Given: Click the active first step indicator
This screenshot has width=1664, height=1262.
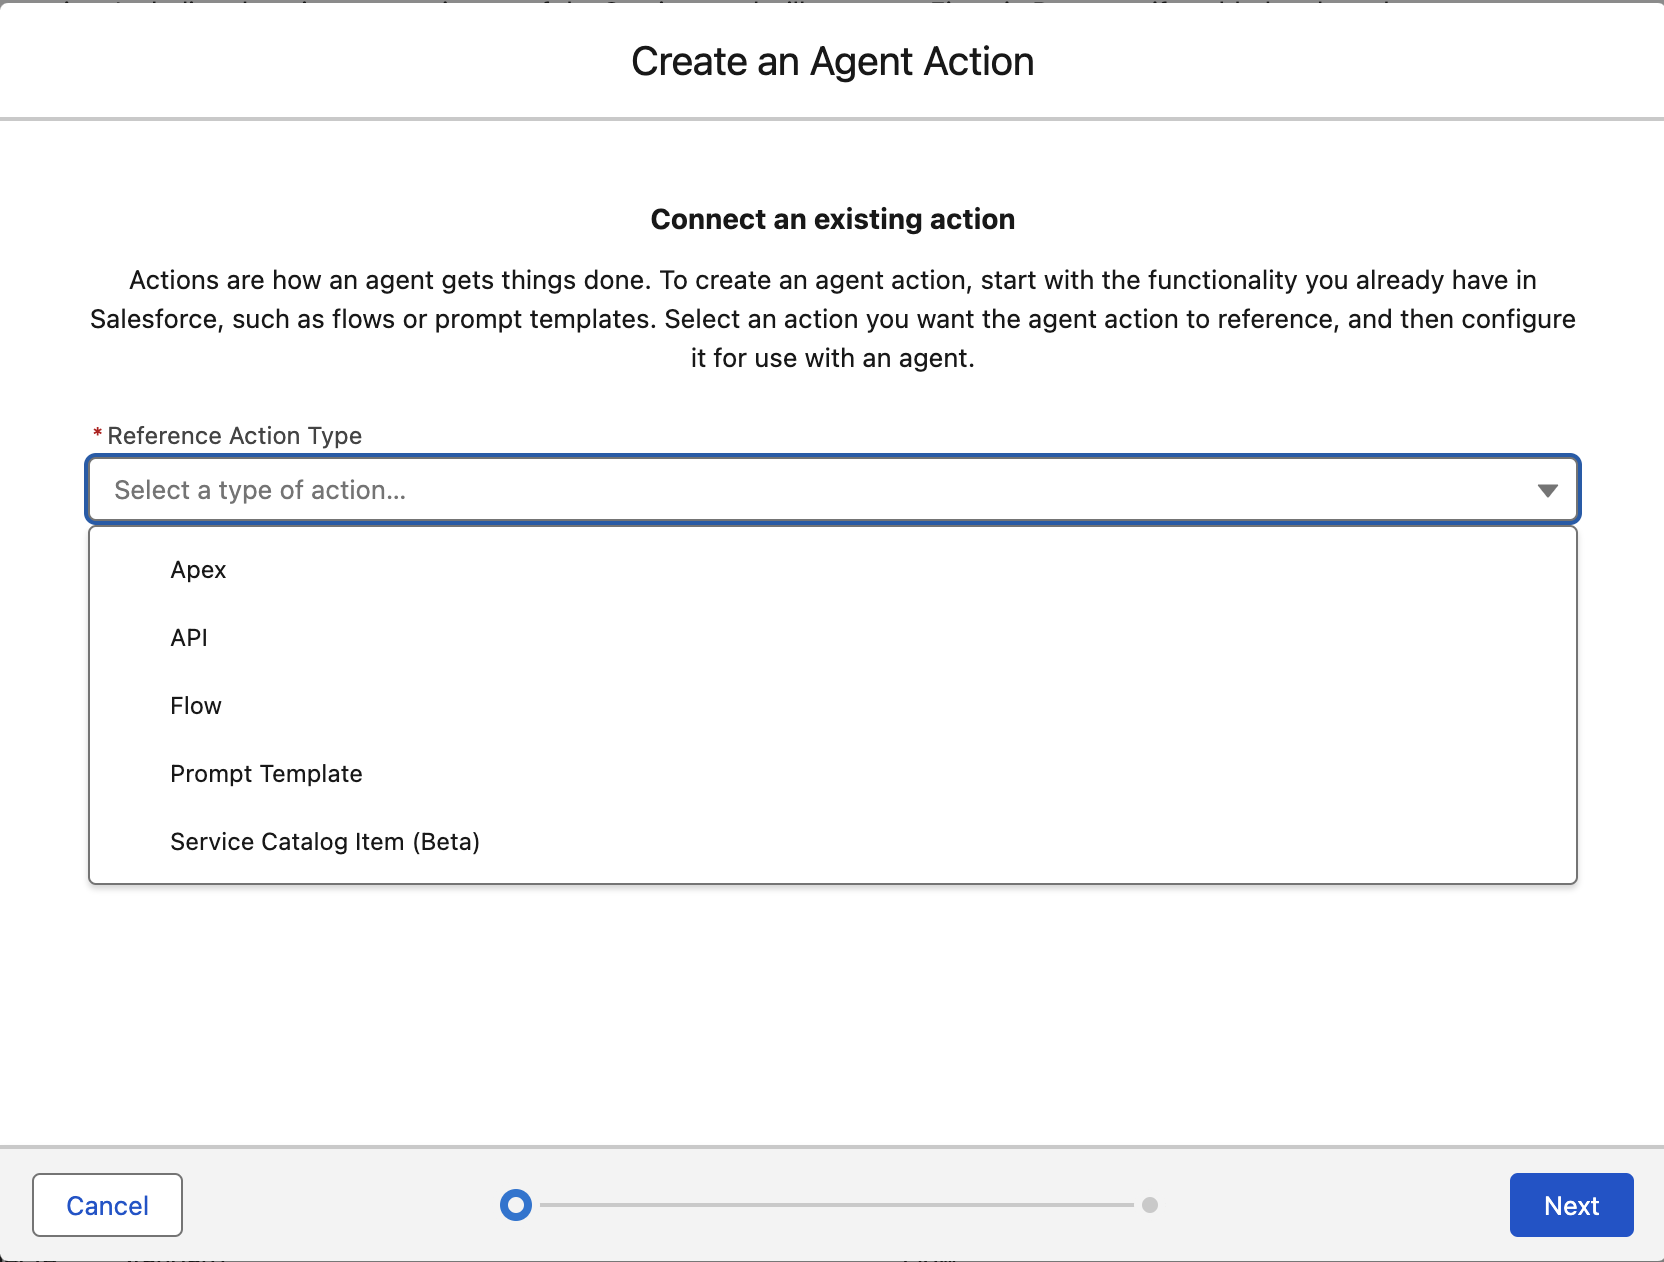Looking at the screenshot, I should [516, 1205].
